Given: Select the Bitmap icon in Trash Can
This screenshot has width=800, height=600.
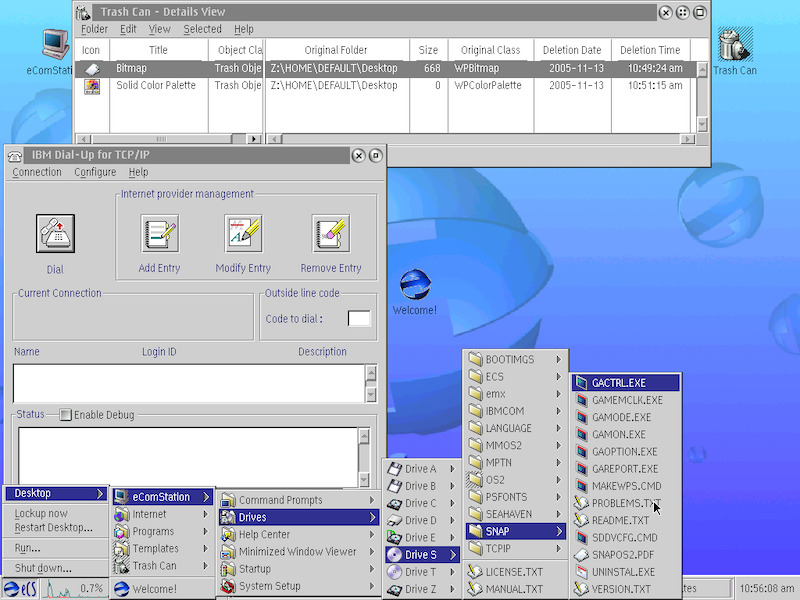Looking at the screenshot, I should click(92, 69).
